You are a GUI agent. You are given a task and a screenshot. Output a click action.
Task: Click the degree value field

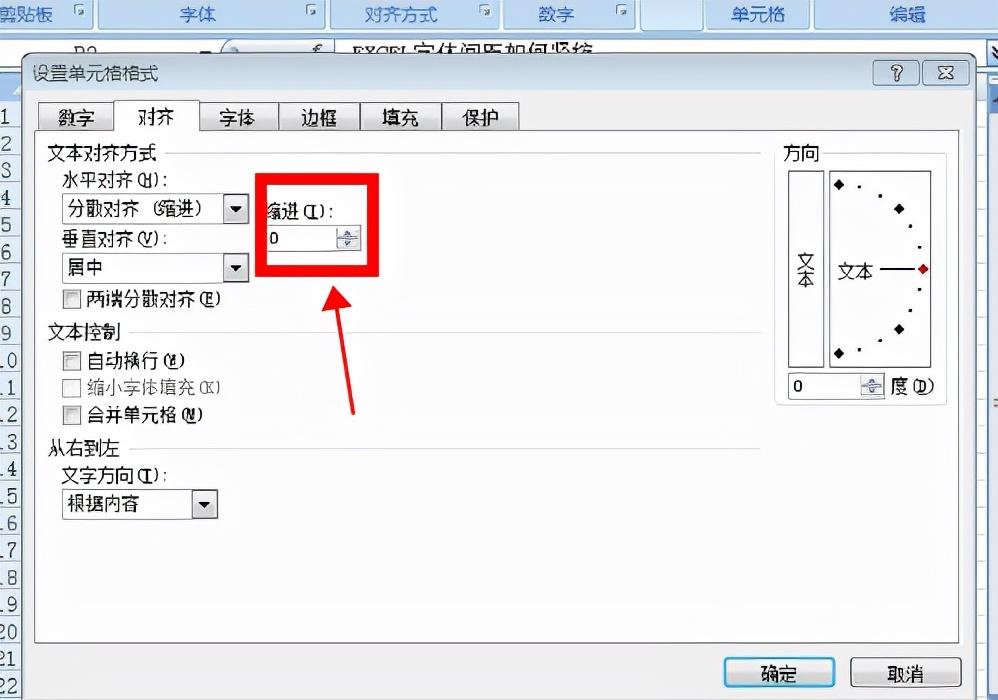click(x=824, y=386)
